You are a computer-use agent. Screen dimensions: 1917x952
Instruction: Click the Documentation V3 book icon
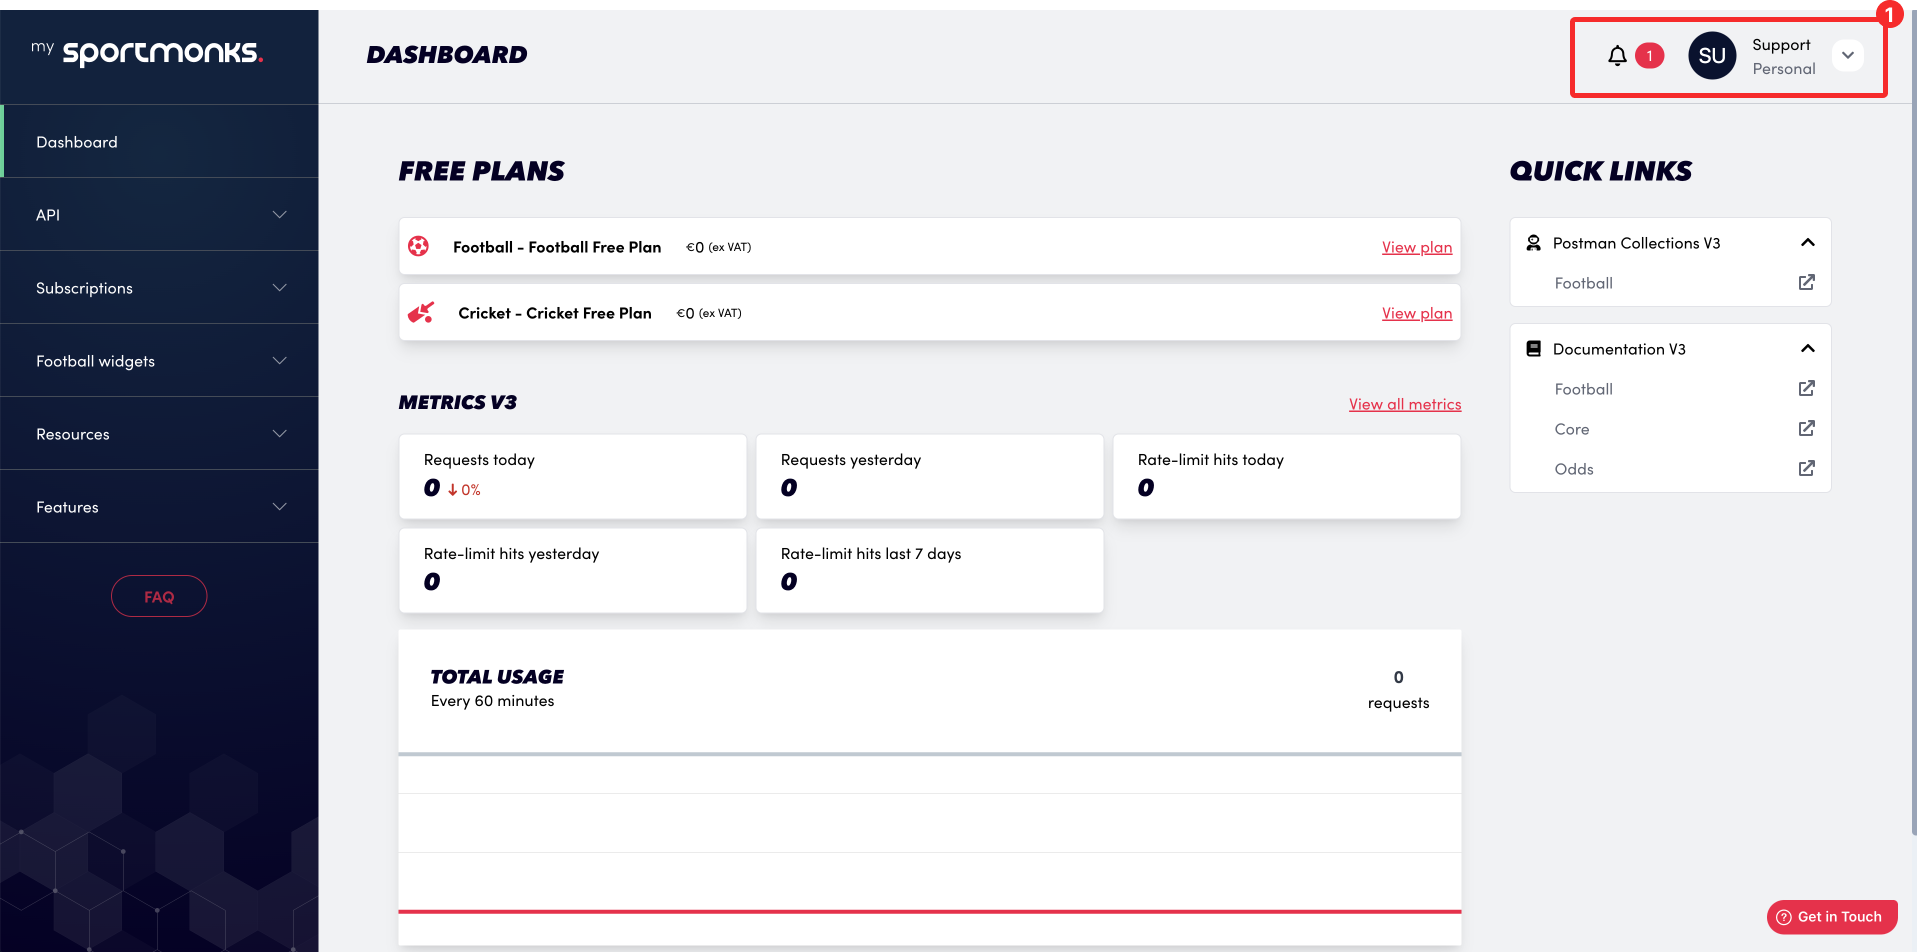1533,349
